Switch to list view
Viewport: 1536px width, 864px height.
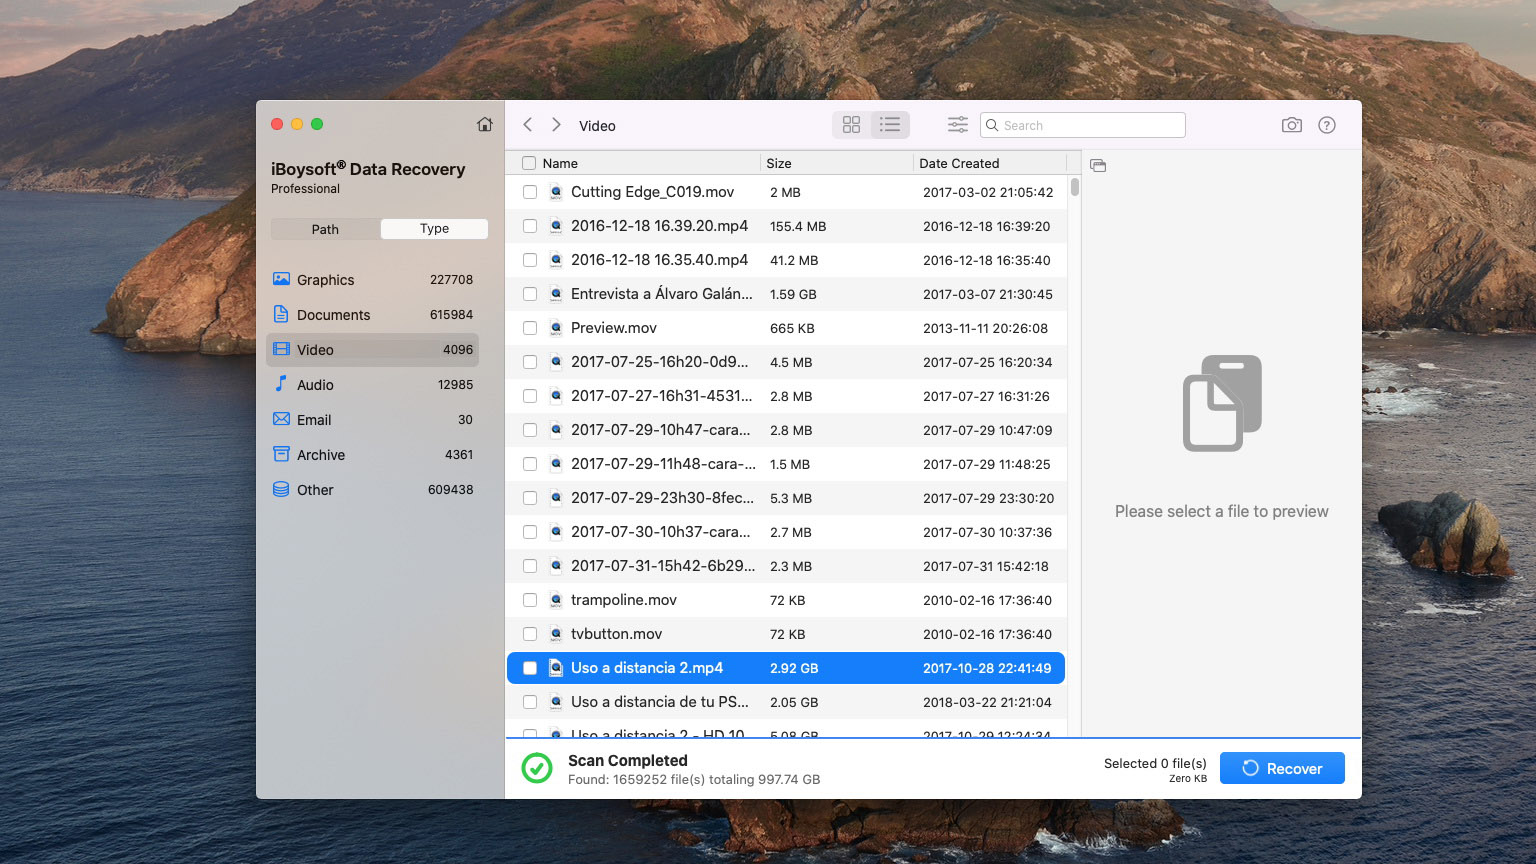click(890, 125)
